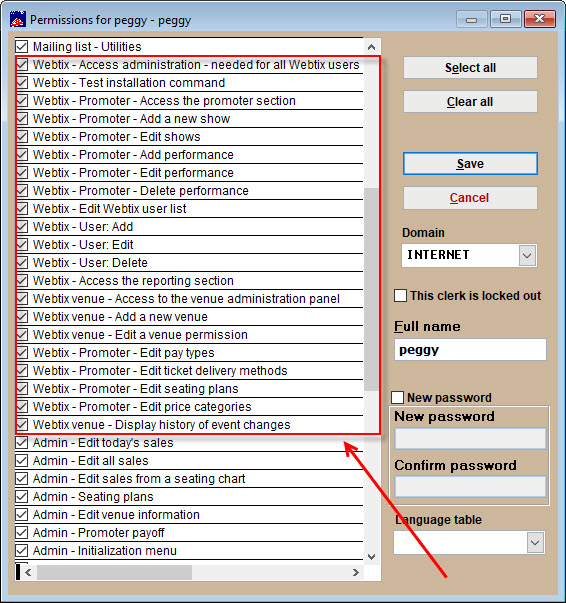Screen dimensions: 566x603
Task: Open the Domain INTERNET dropdown
Action: 527,256
